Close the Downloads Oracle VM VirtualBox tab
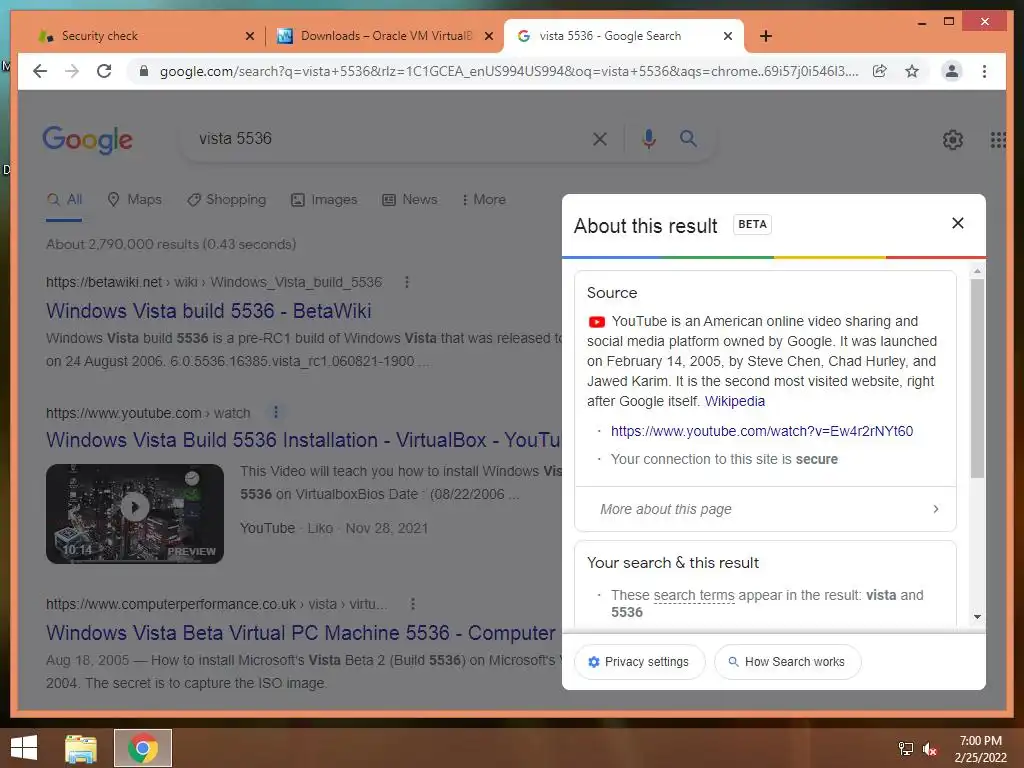The width and height of the screenshot is (1024, 768). [488, 36]
